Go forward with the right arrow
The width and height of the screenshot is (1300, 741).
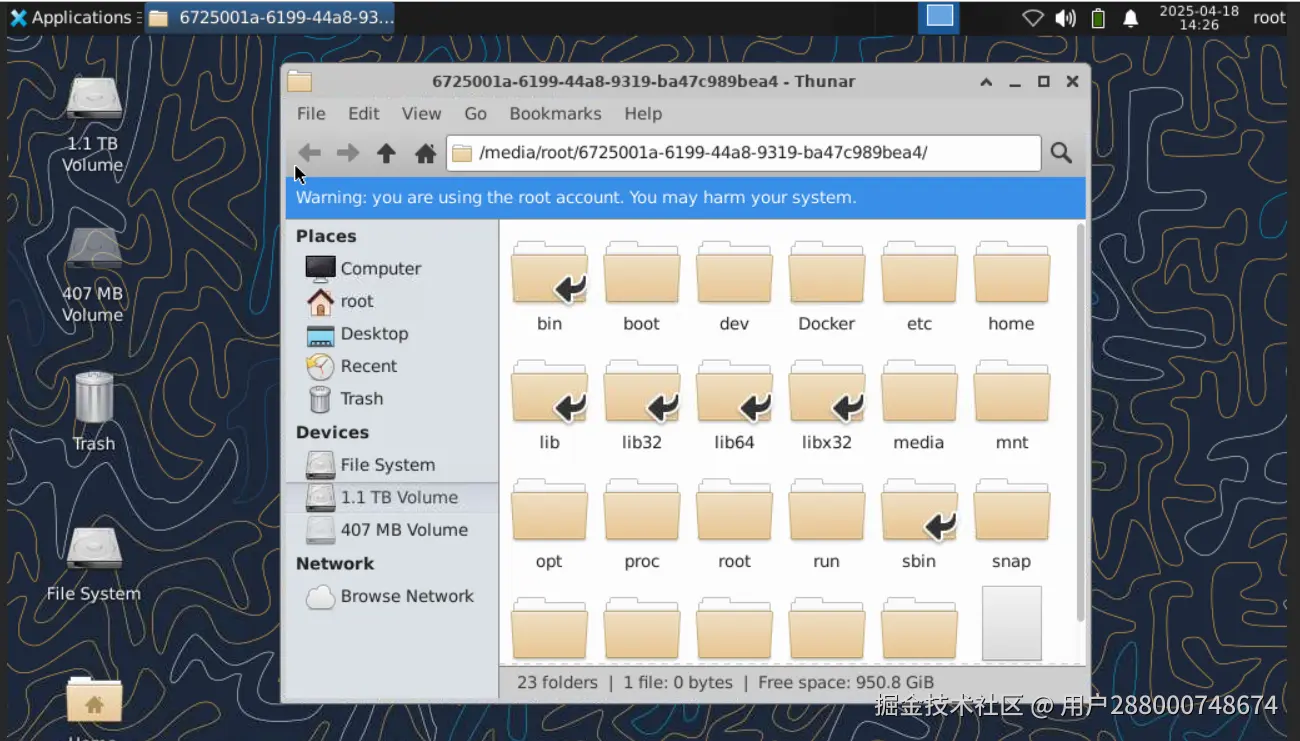point(348,153)
